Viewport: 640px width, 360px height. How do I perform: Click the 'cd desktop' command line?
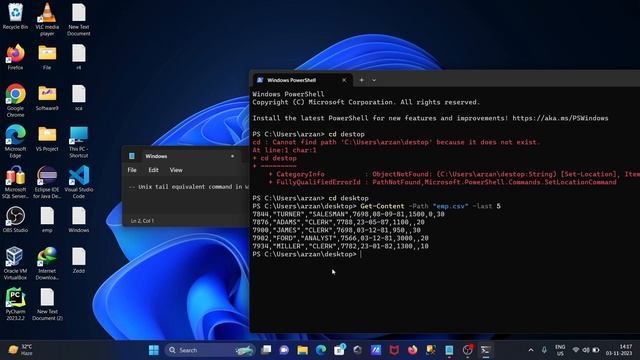click(310, 198)
